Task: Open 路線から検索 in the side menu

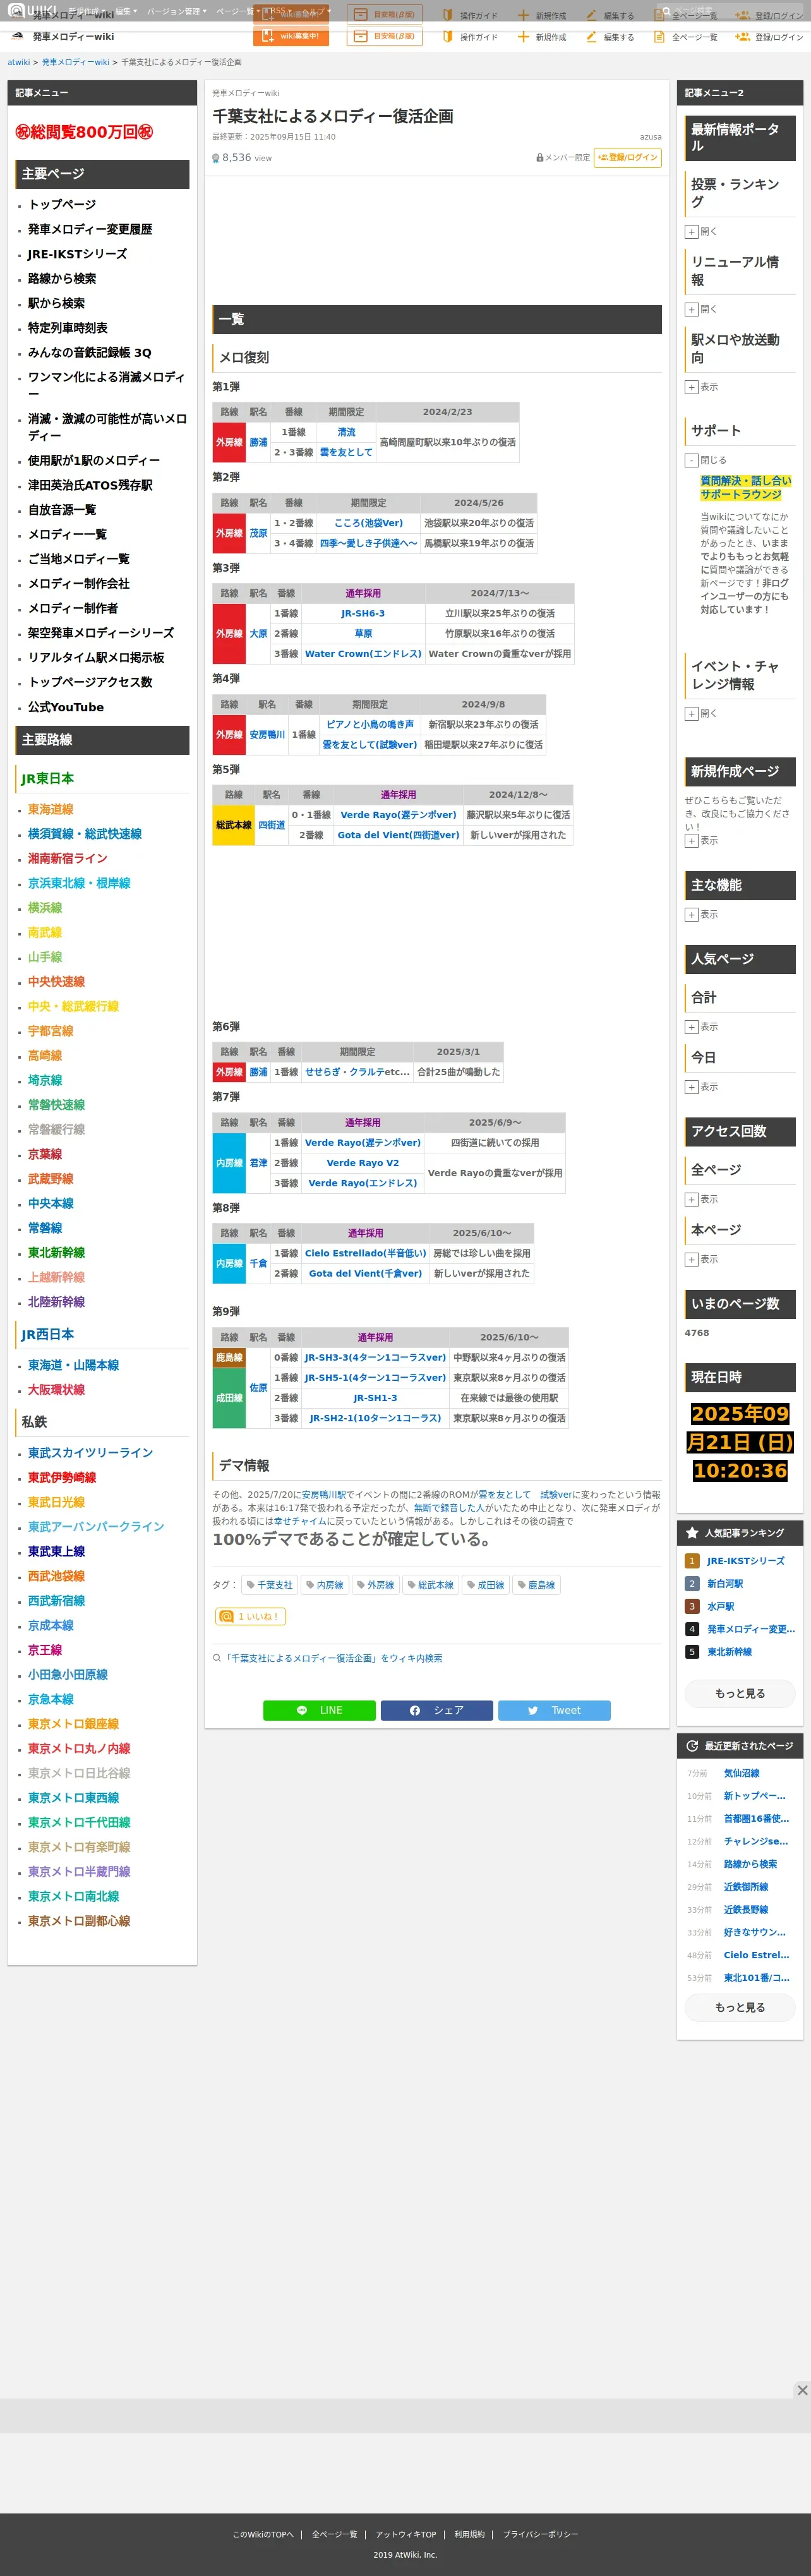Action: (62, 278)
